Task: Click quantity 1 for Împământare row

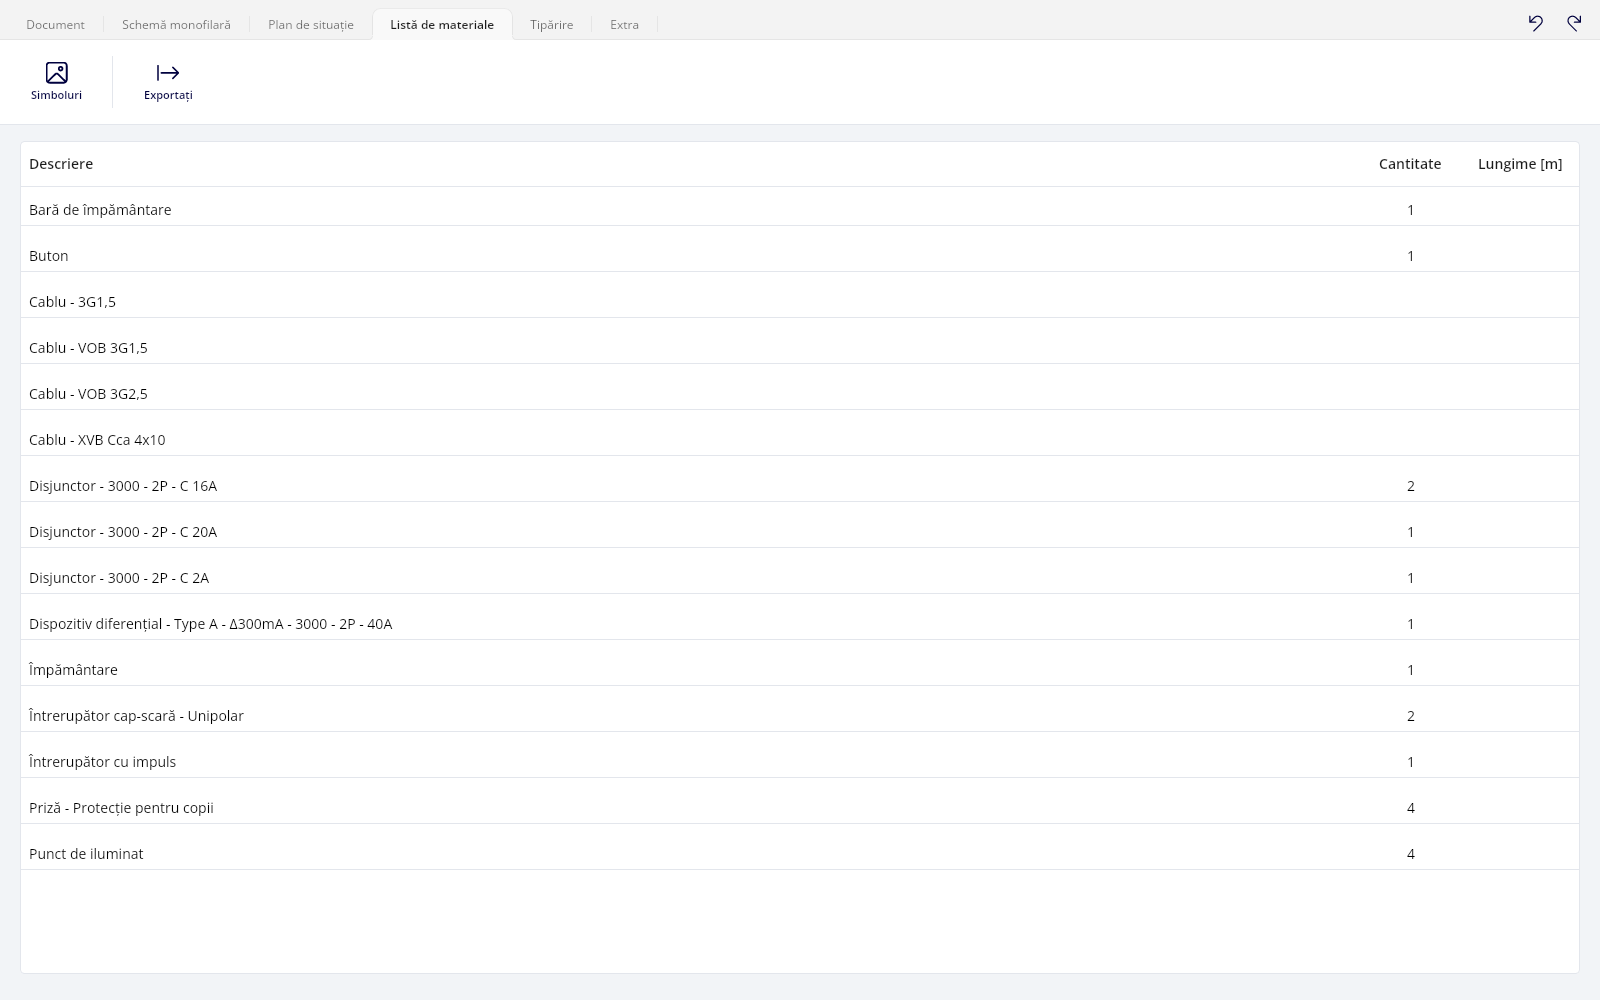Action: (1411, 670)
